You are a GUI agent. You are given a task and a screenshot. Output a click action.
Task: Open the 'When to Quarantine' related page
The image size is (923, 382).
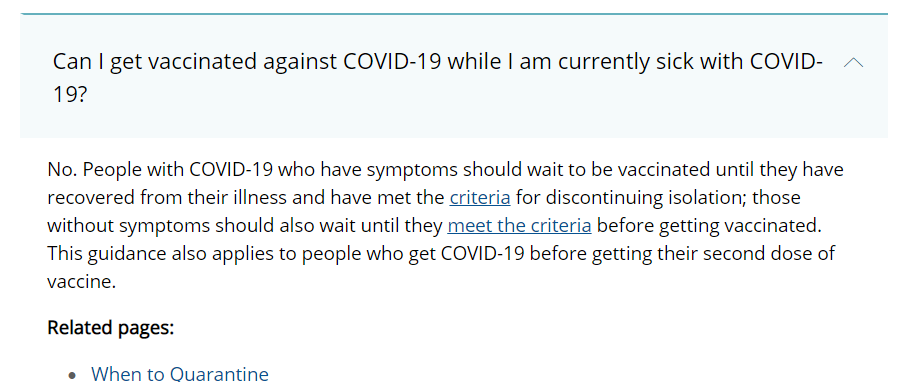(x=180, y=374)
